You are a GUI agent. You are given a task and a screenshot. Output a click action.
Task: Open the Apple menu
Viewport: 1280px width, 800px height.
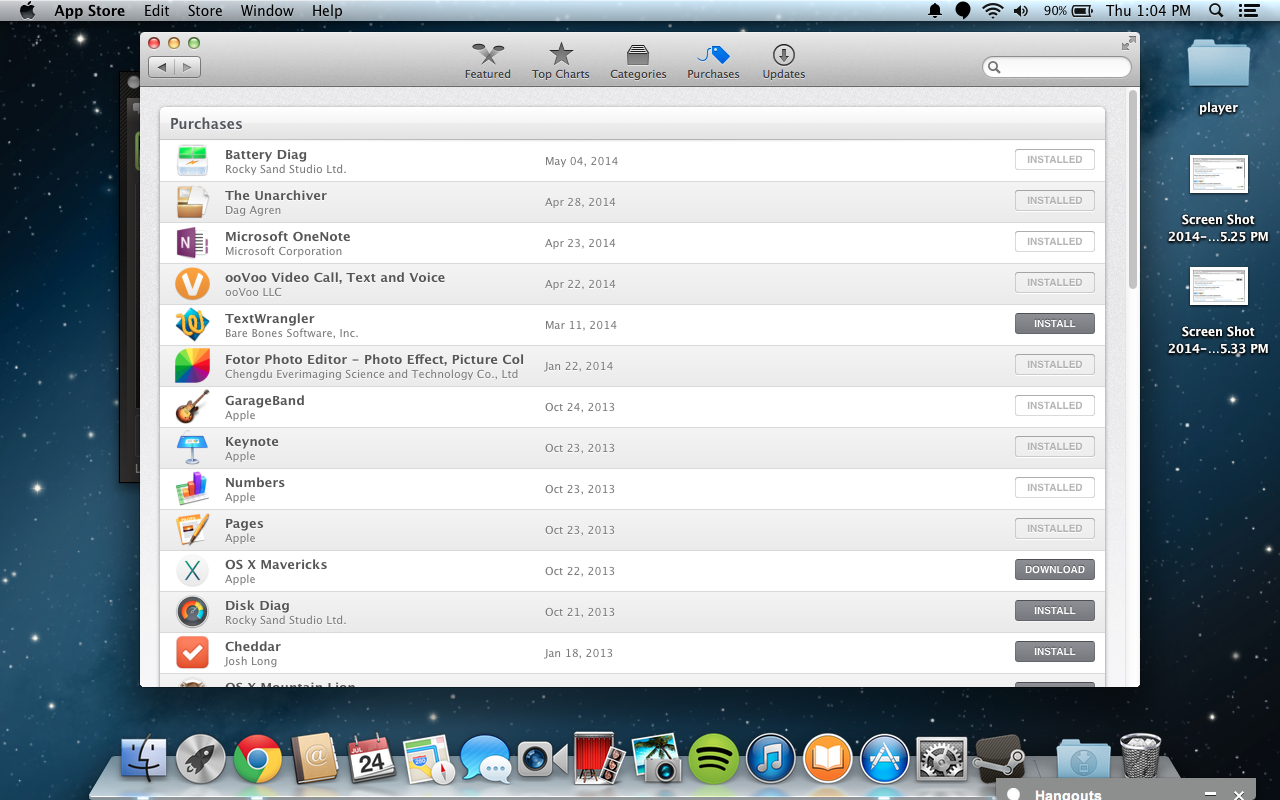tap(27, 11)
